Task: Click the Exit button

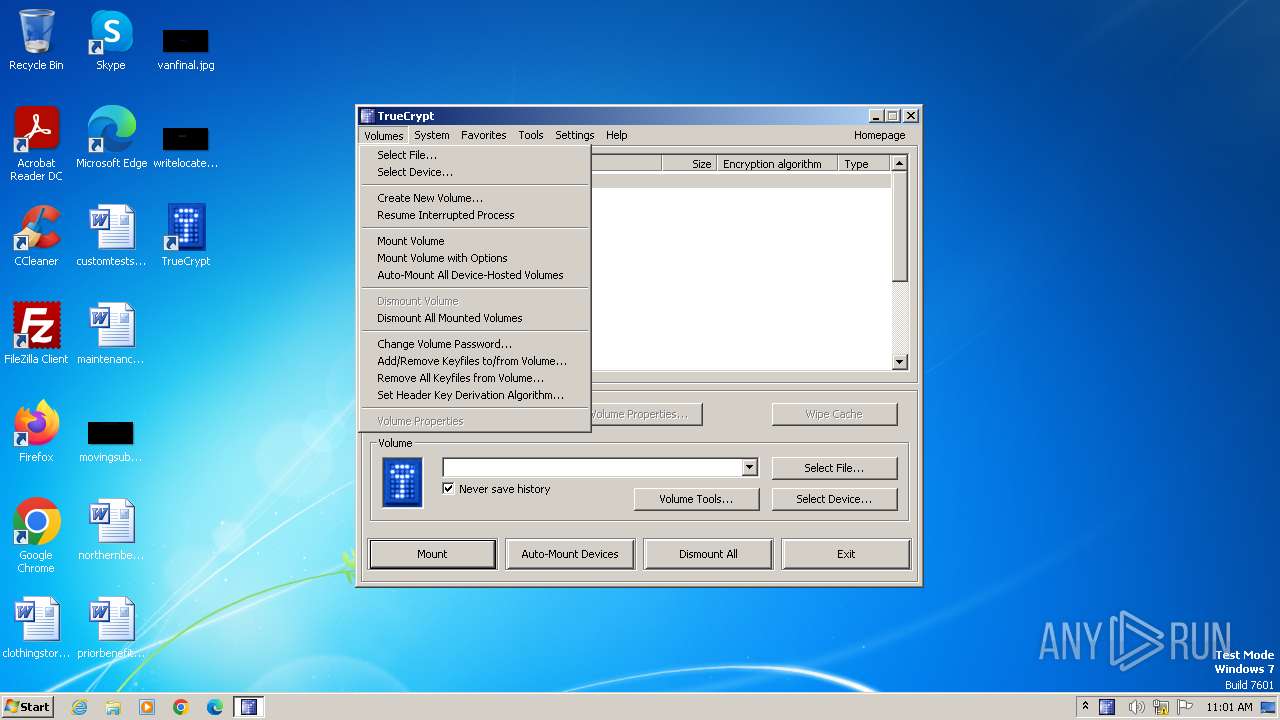Action: click(846, 554)
